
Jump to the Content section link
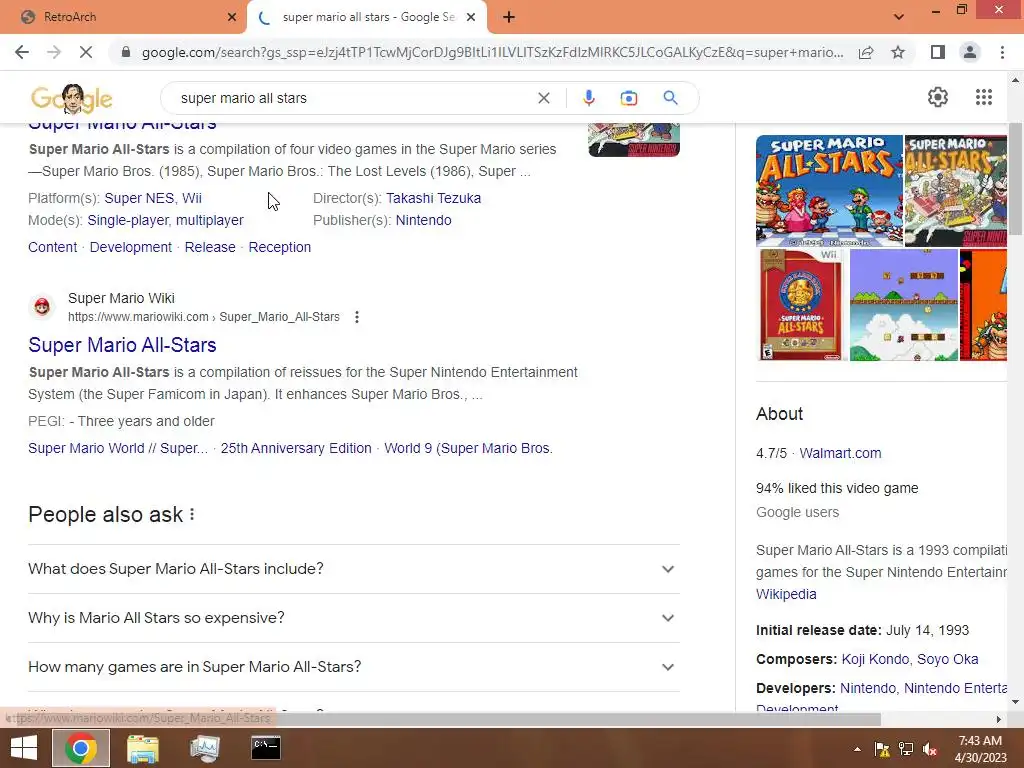pyautogui.click(x=52, y=247)
